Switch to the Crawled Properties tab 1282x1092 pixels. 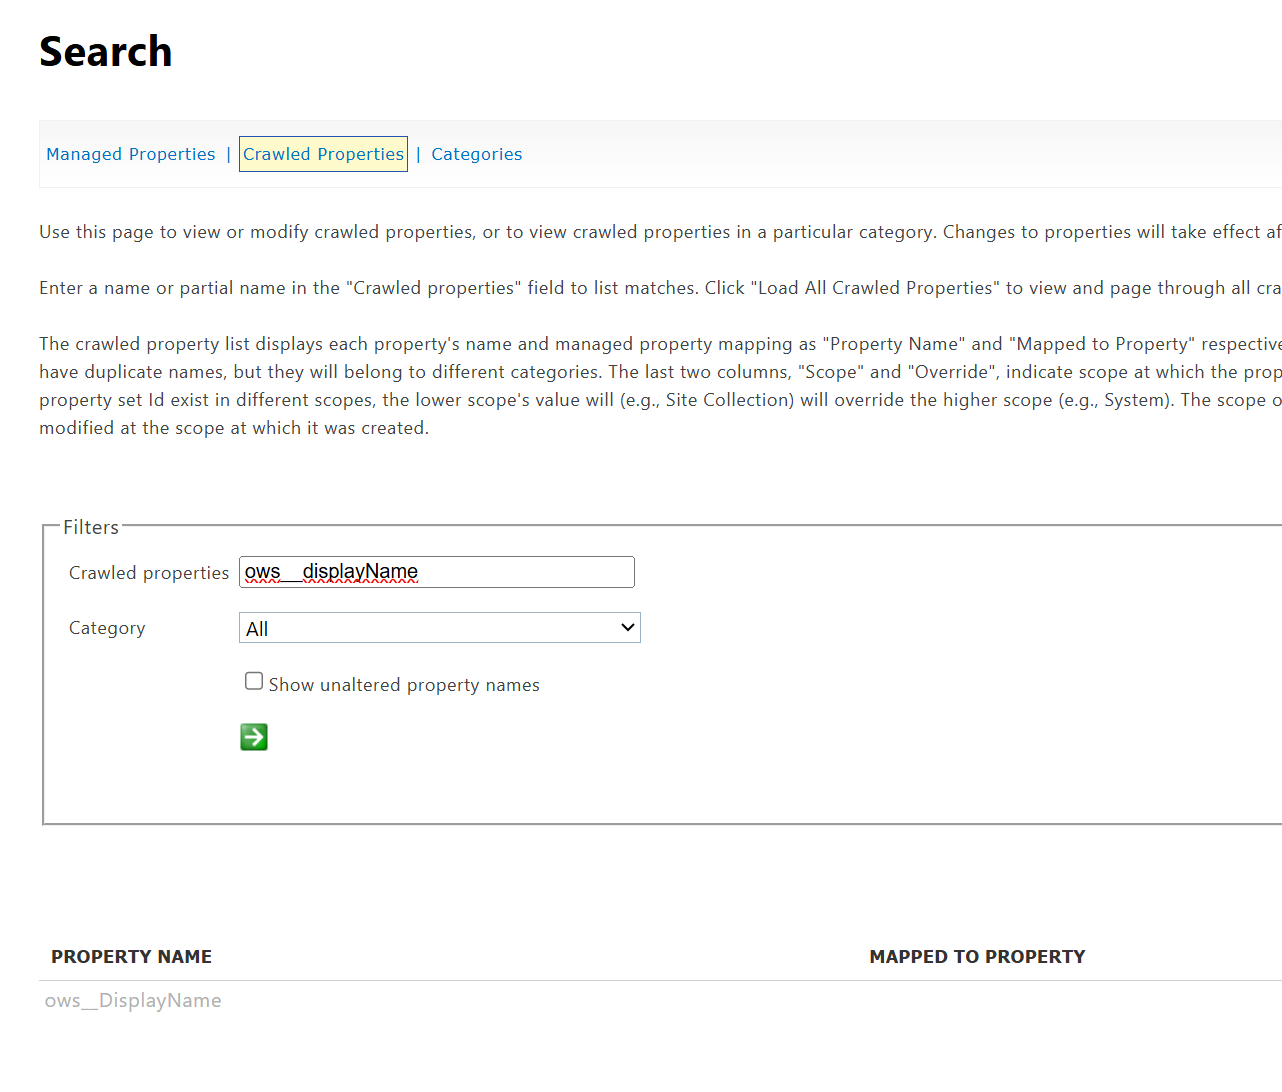click(x=323, y=154)
